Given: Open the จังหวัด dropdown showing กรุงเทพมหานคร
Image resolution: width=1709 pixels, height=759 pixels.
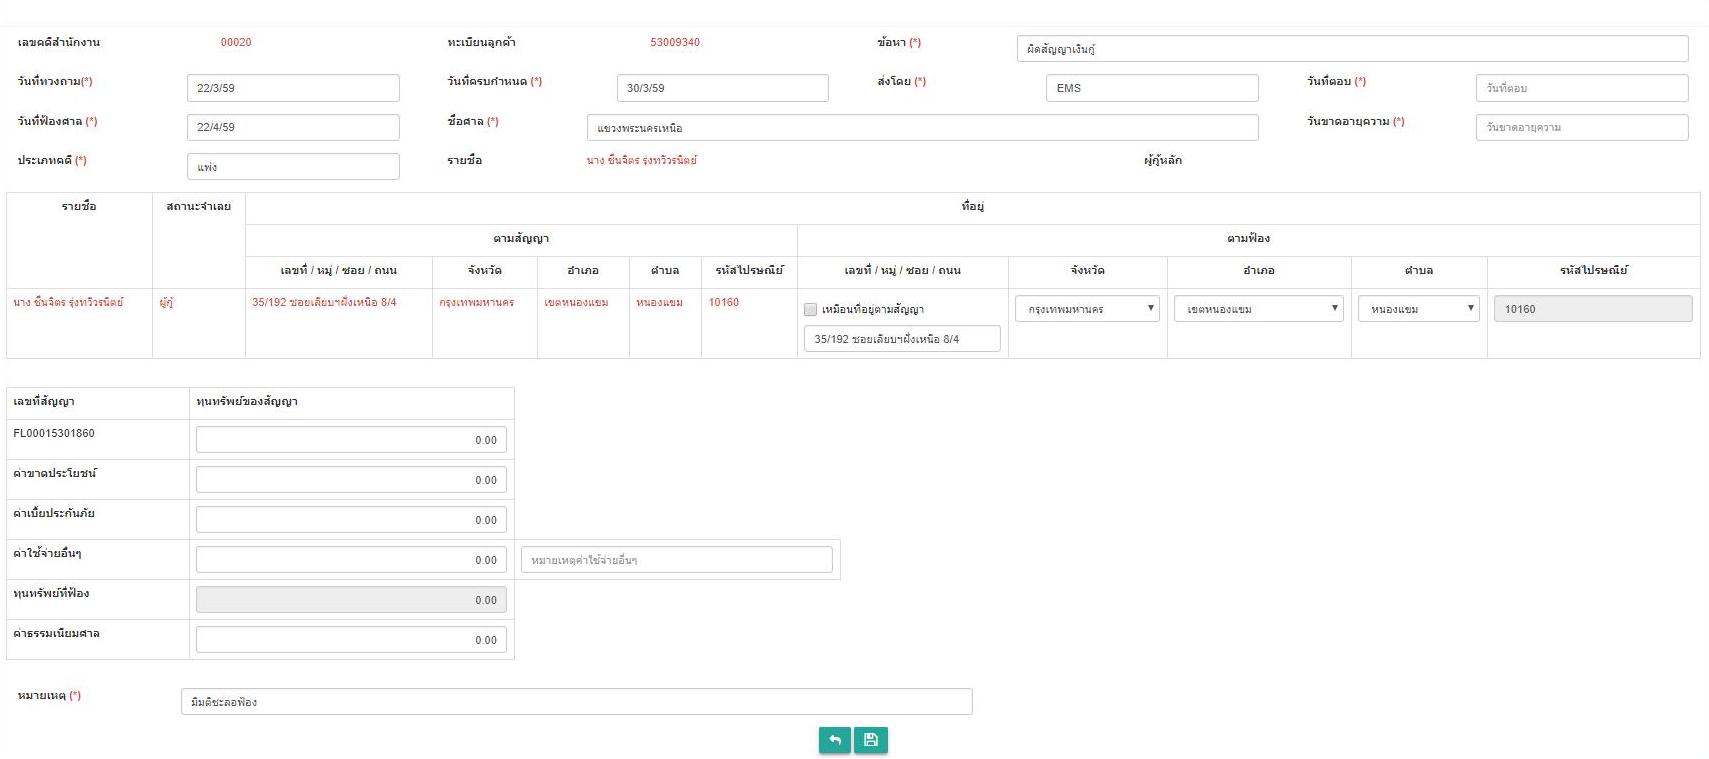Looking at the screenshot, I should (x=1087, y=309).
